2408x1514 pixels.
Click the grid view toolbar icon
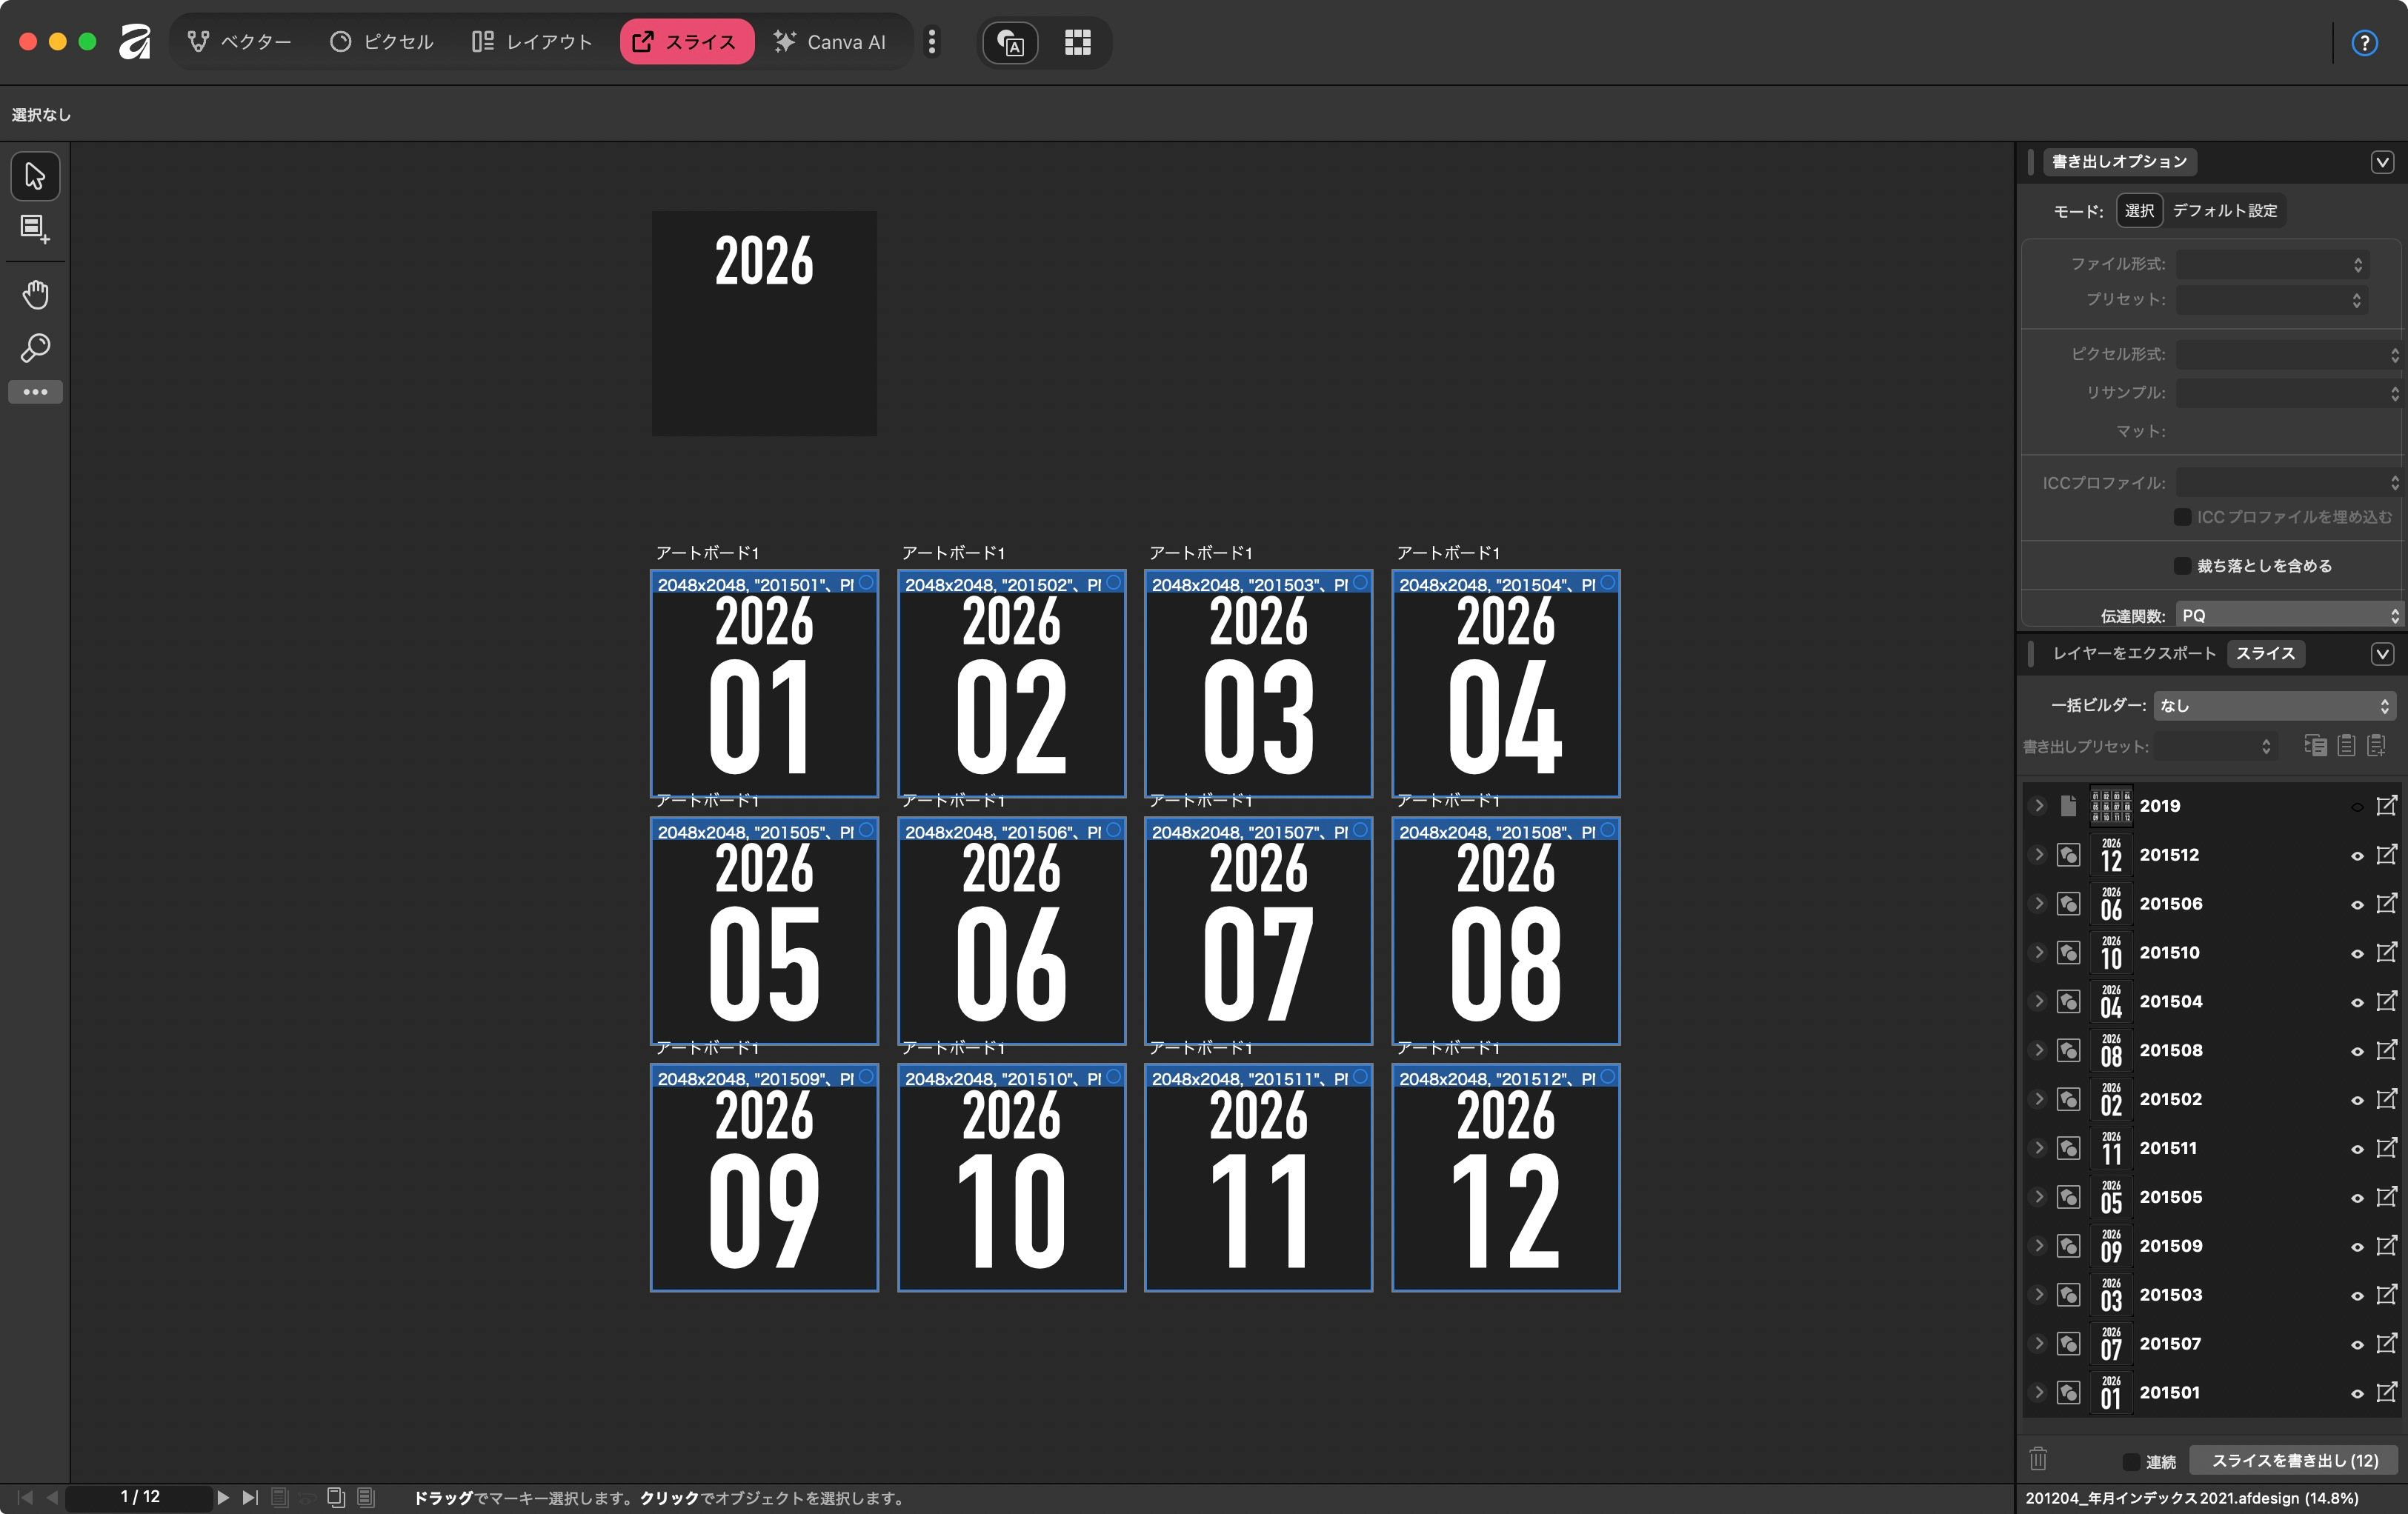1077,43
